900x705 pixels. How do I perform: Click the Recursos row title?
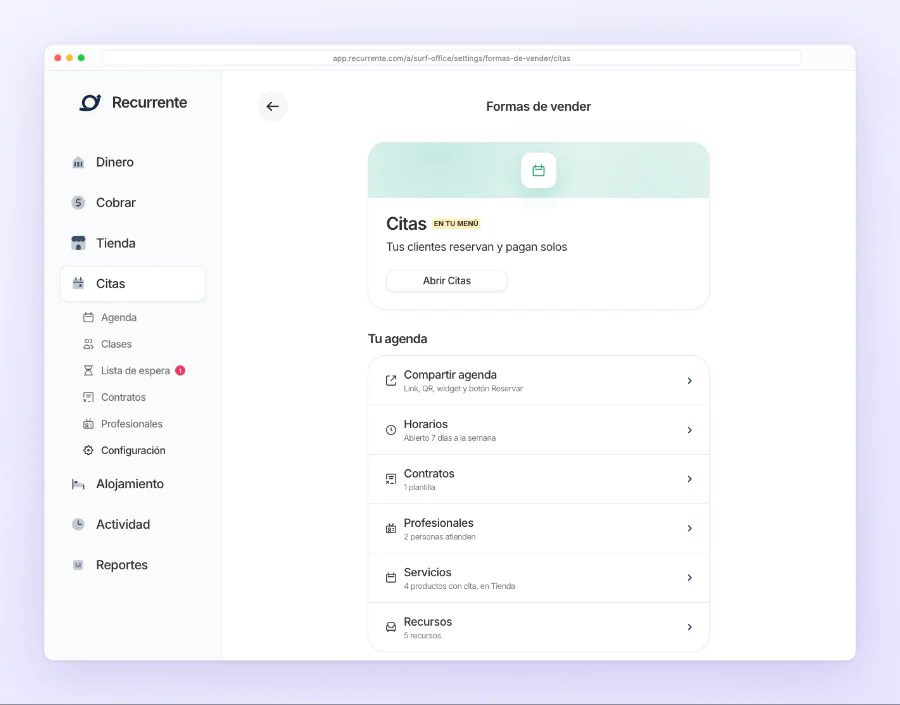(x=428, y=622)
